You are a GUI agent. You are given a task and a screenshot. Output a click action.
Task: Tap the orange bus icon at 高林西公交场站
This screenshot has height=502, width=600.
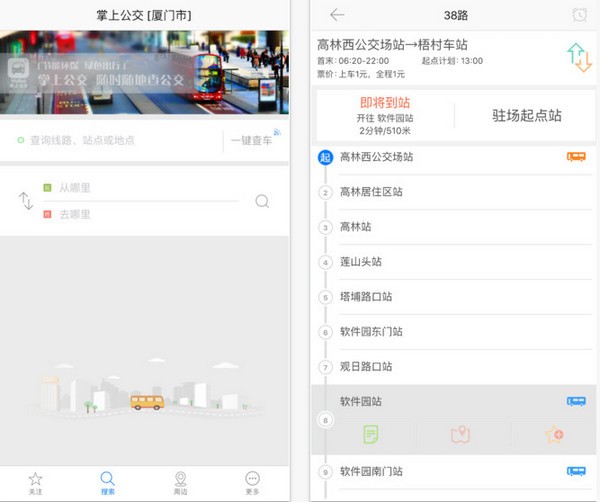pos(576,156)
